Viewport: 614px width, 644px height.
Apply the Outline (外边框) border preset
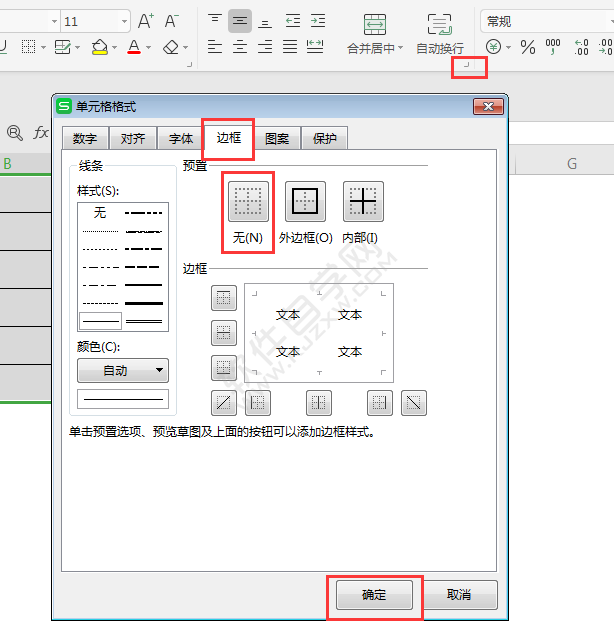[x=305, y=202]
